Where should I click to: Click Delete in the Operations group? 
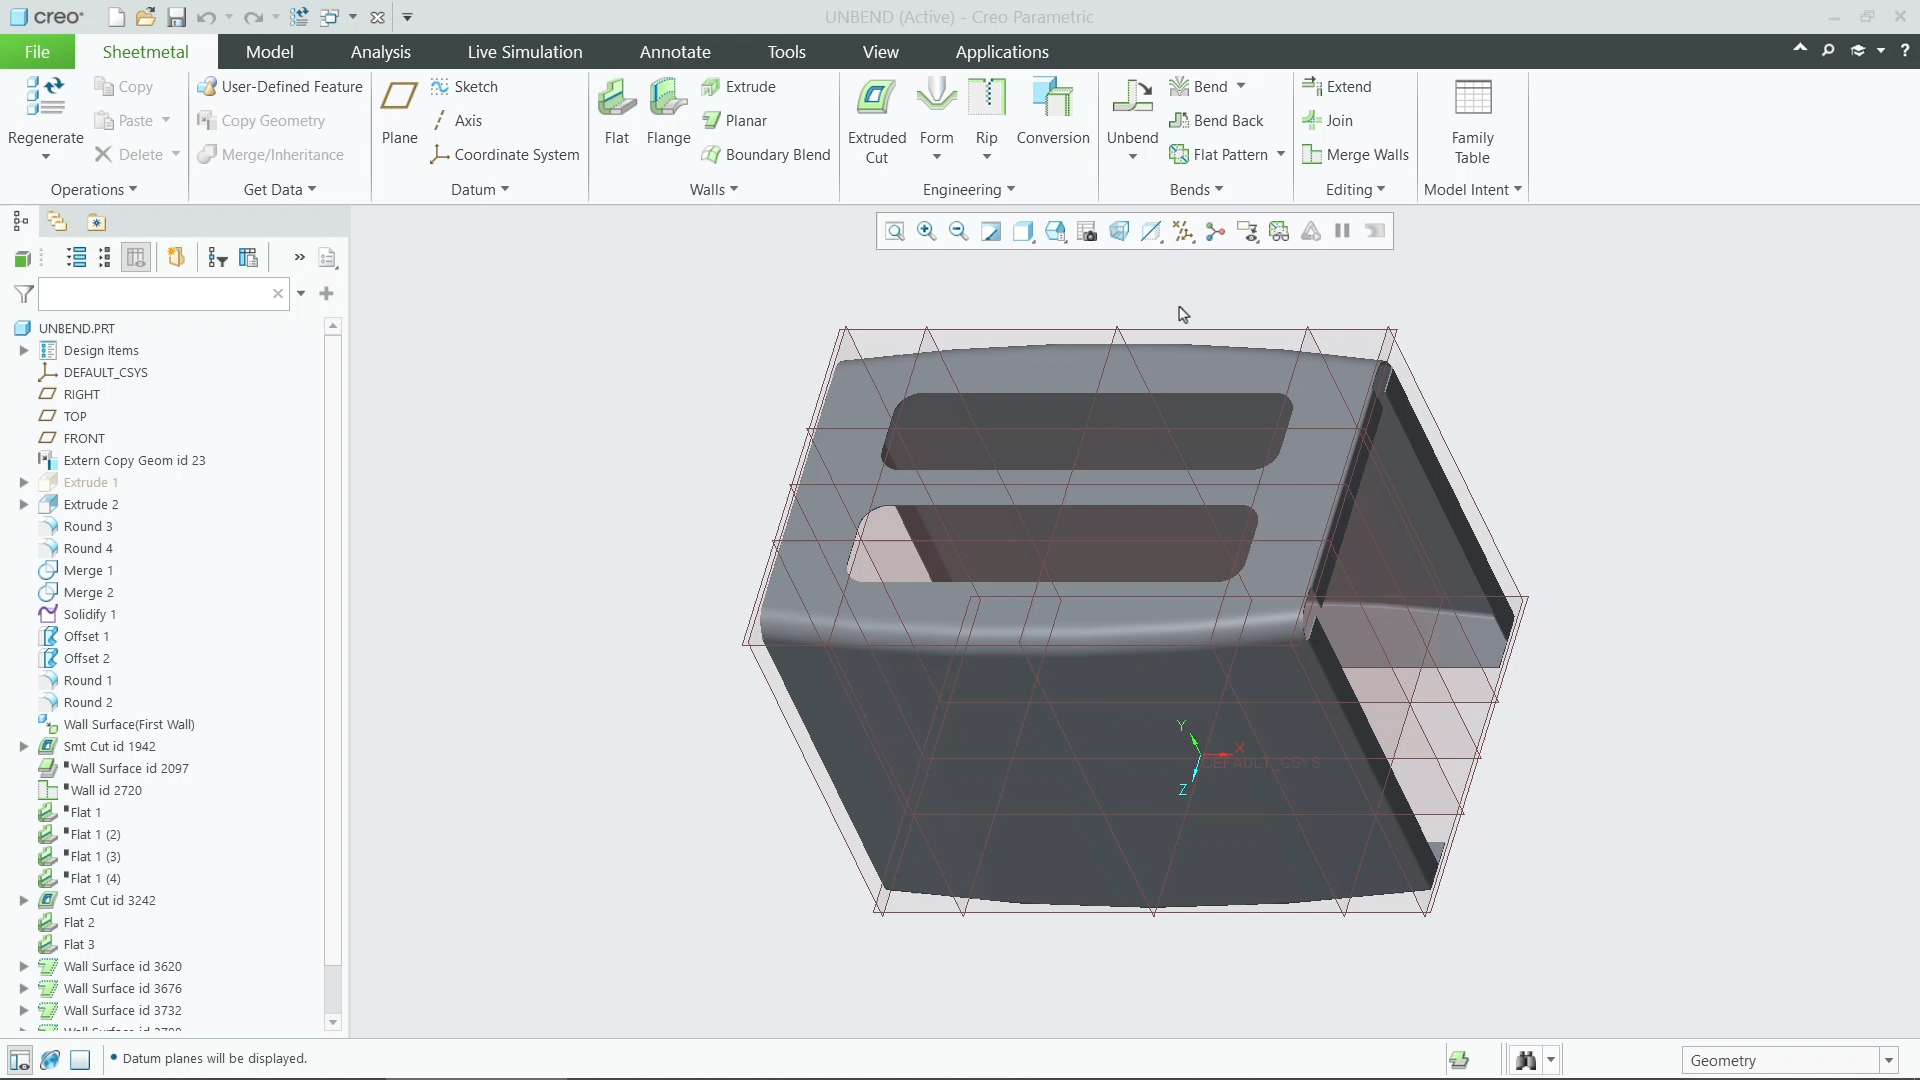point(136,154)
